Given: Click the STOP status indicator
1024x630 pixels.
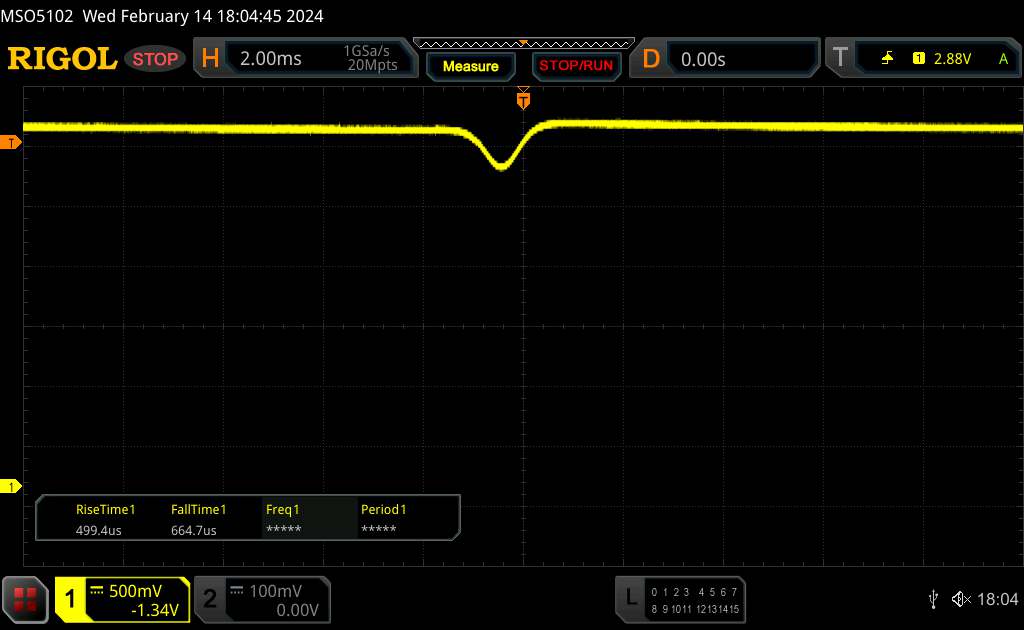Looking at the screenshot, I should tap(155, 59).
